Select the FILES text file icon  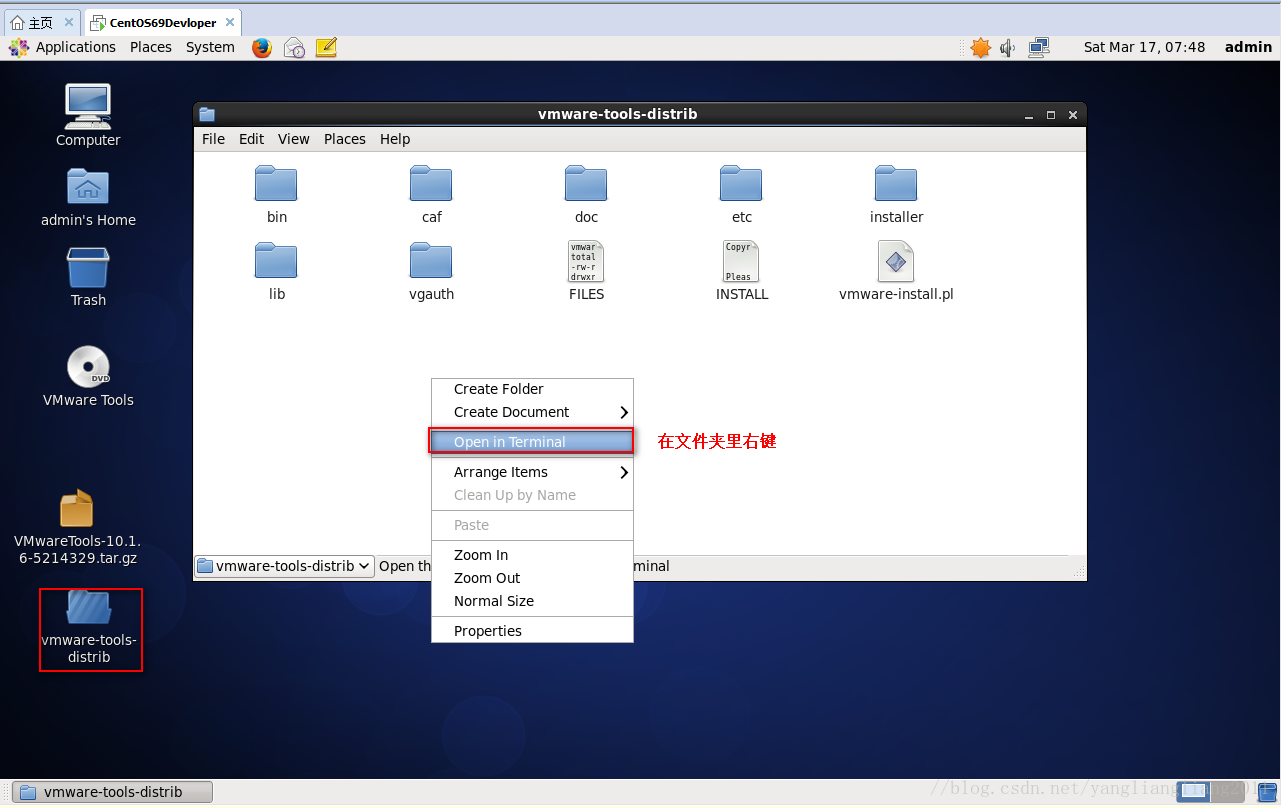[x=586, y=261]
